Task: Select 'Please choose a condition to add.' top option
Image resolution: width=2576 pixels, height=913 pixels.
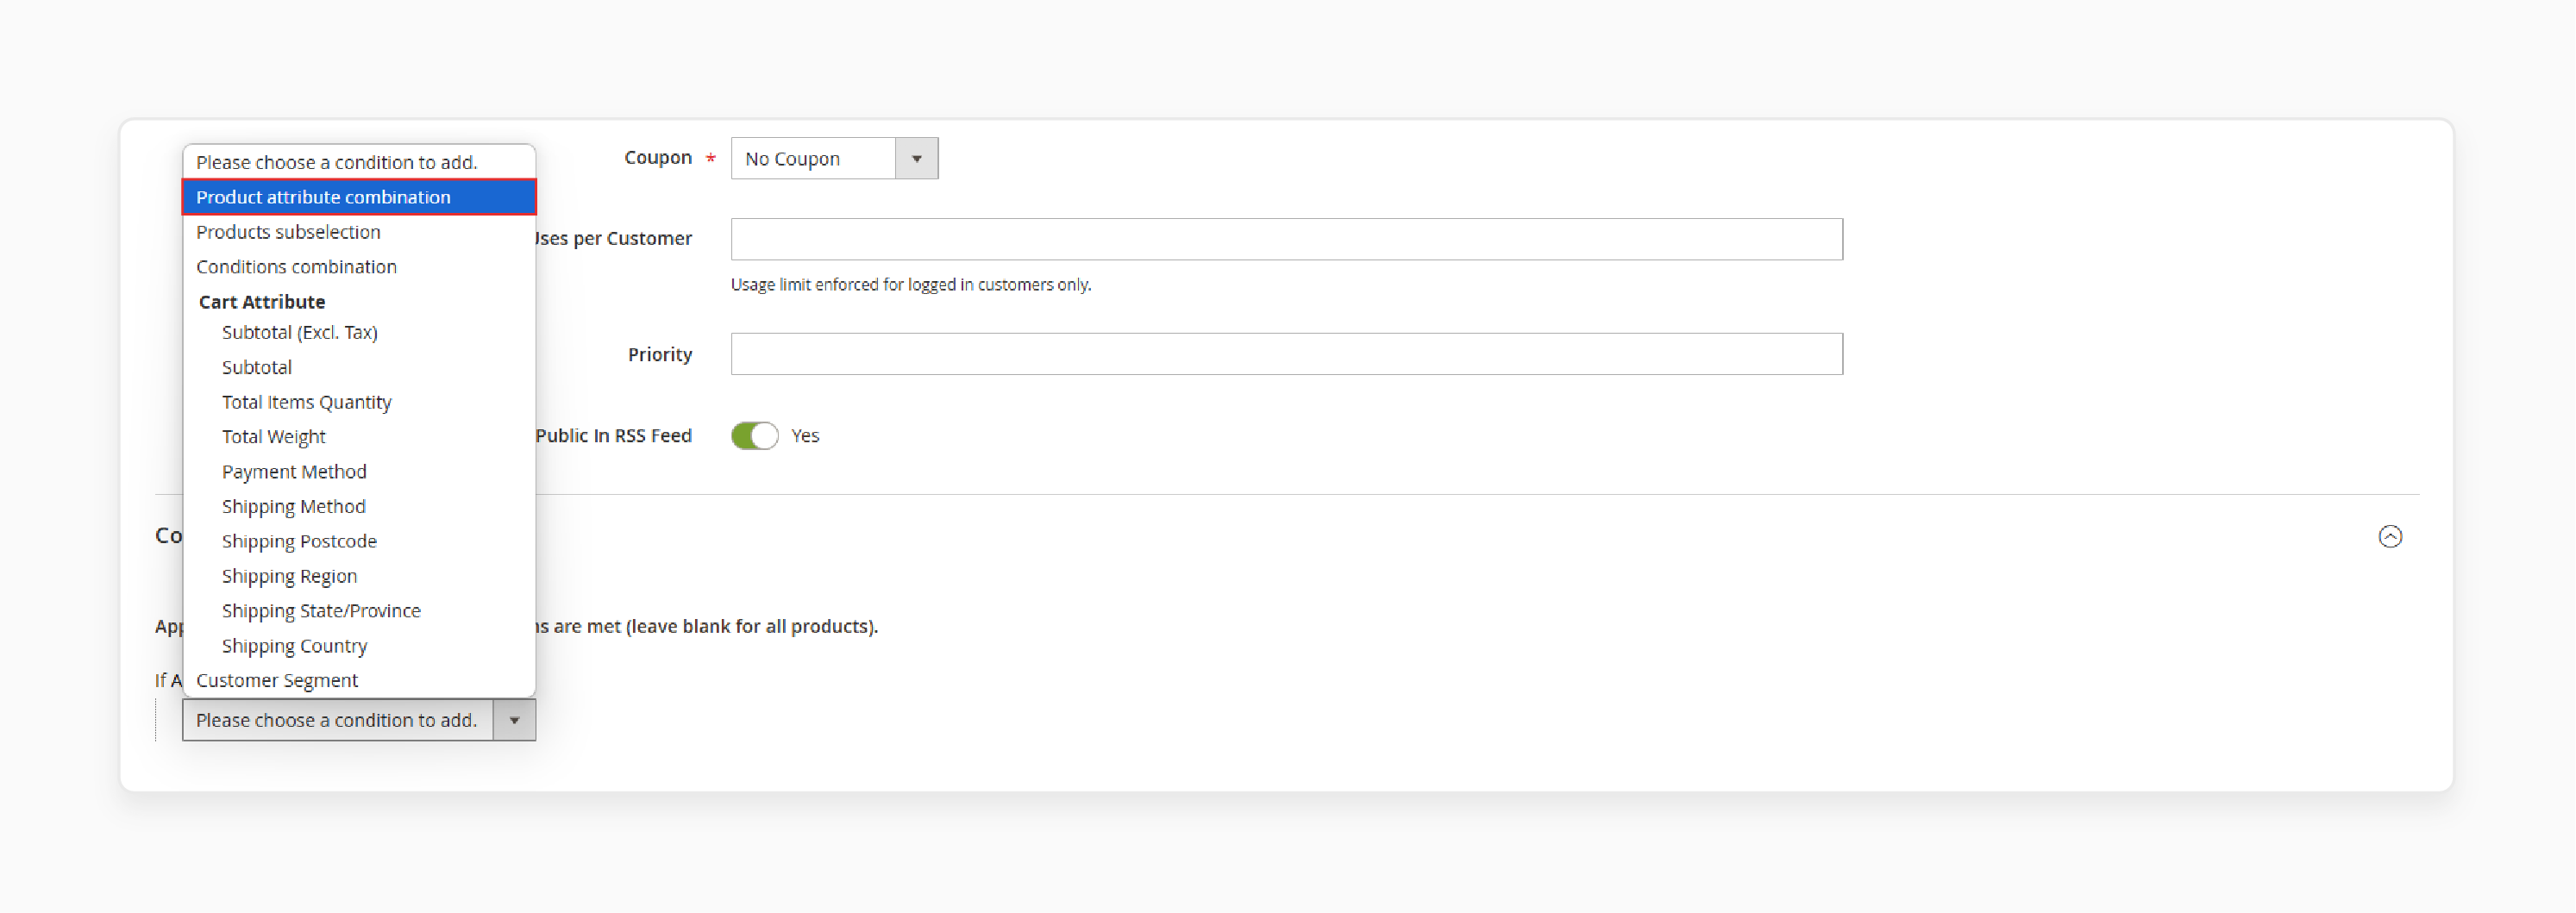Action: tap(359, 162)
